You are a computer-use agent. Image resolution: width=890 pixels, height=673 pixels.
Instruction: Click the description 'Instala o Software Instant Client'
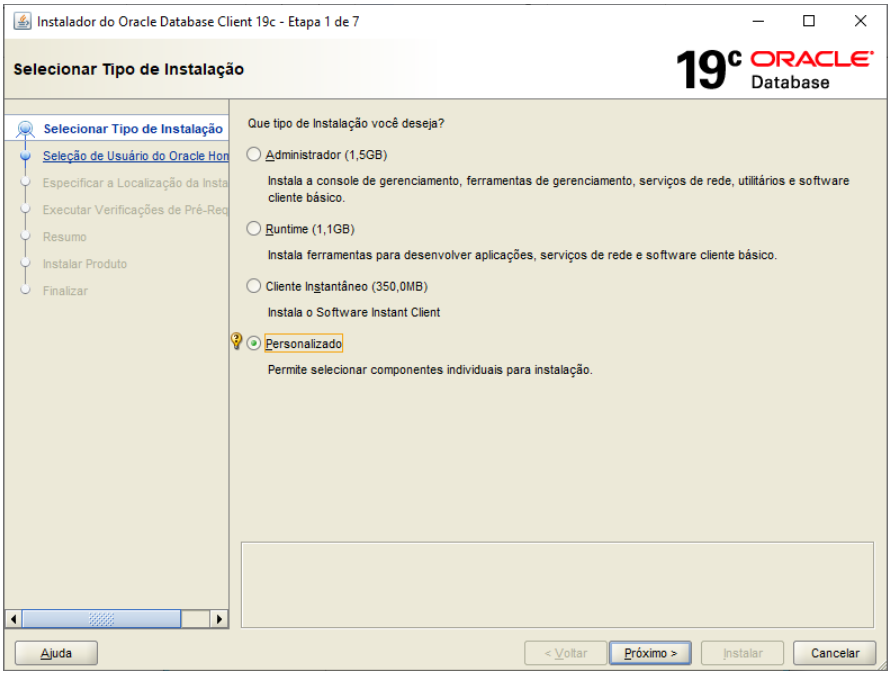click(x=354, y=312)
